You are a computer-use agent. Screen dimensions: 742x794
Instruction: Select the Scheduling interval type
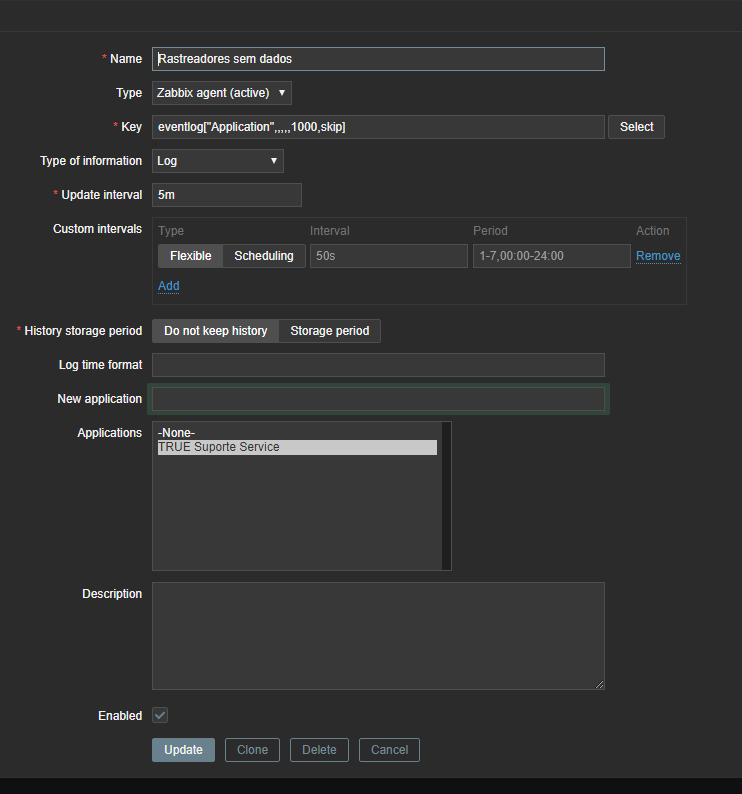click(264, 256)
